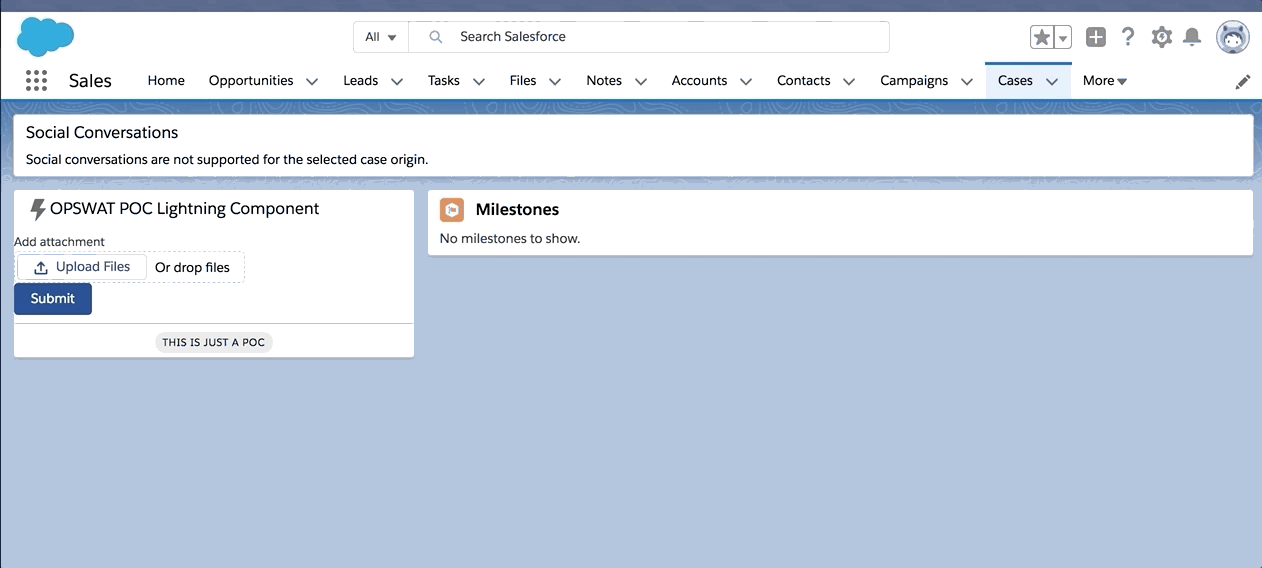Click the social conversations not supported message
This screenshot has width=1262, height=568.
227,159
